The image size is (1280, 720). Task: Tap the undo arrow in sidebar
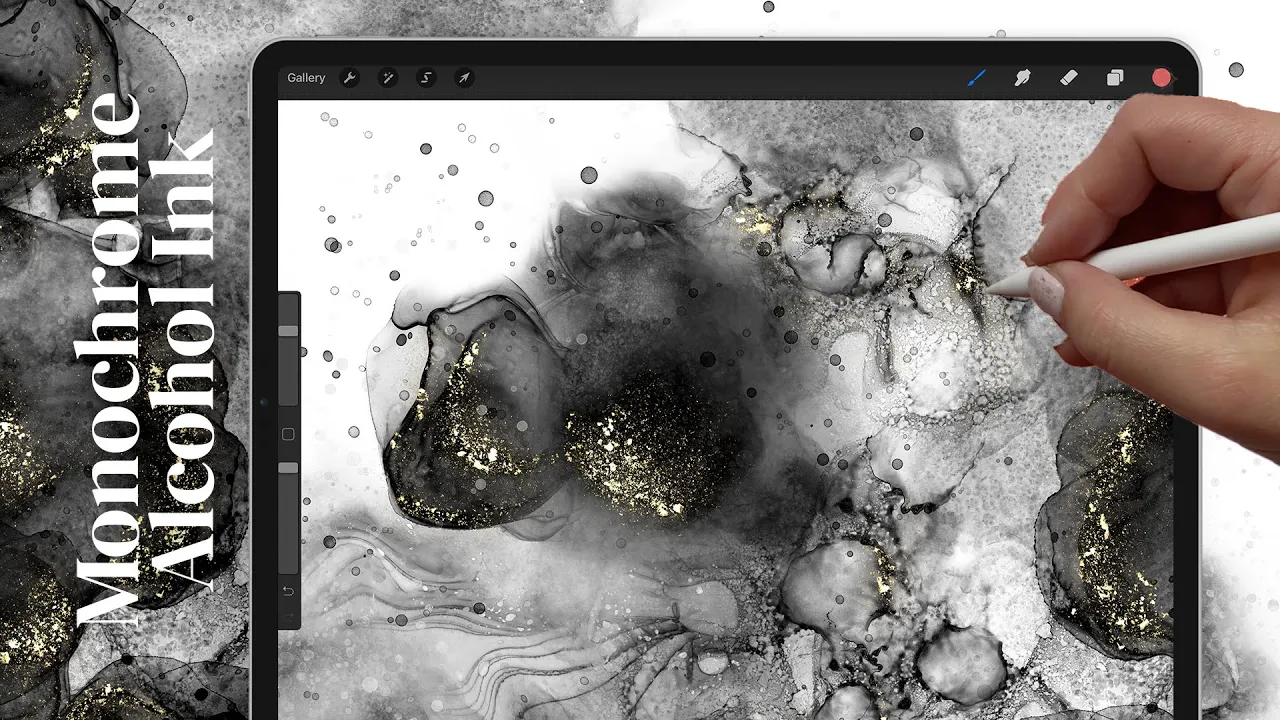(288, 591)
